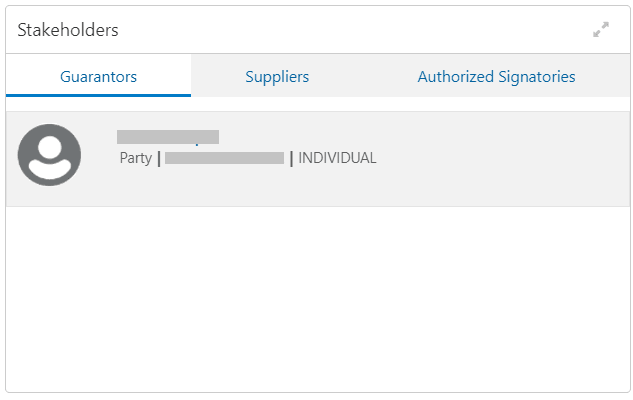The width and height of the screenshot is (633, 400).
Task: Click the empty area below guarantor list
Action: pyautogui.click(x=316, y=300)
